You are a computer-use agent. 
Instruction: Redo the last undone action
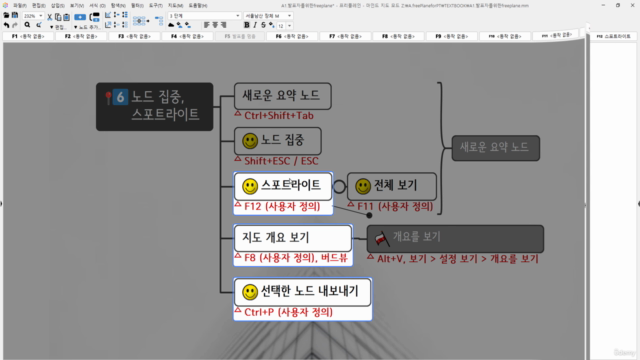point(15,25)
